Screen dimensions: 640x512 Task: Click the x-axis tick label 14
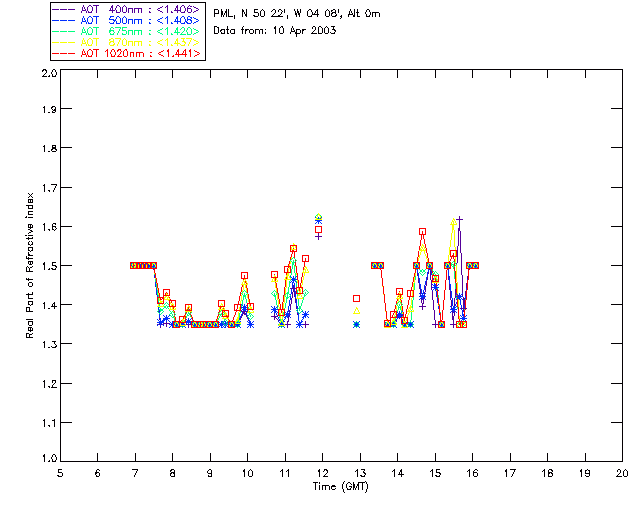point(398,473)
